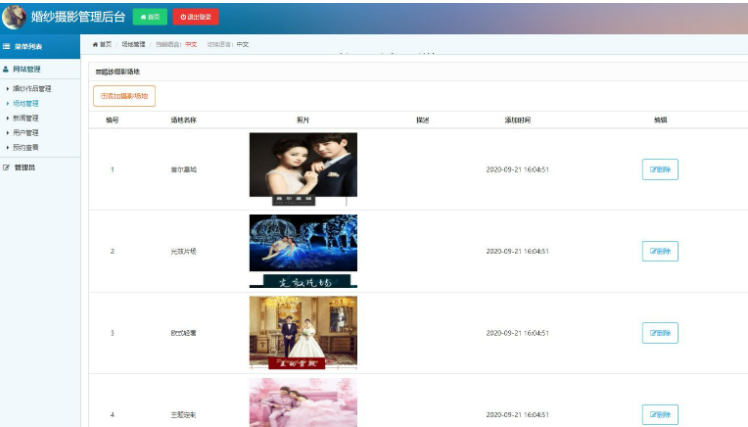Click the 场地名称 column header
The height and width of the screenshot is (427, 748).
pyautogui.click(x=184, y=120)
